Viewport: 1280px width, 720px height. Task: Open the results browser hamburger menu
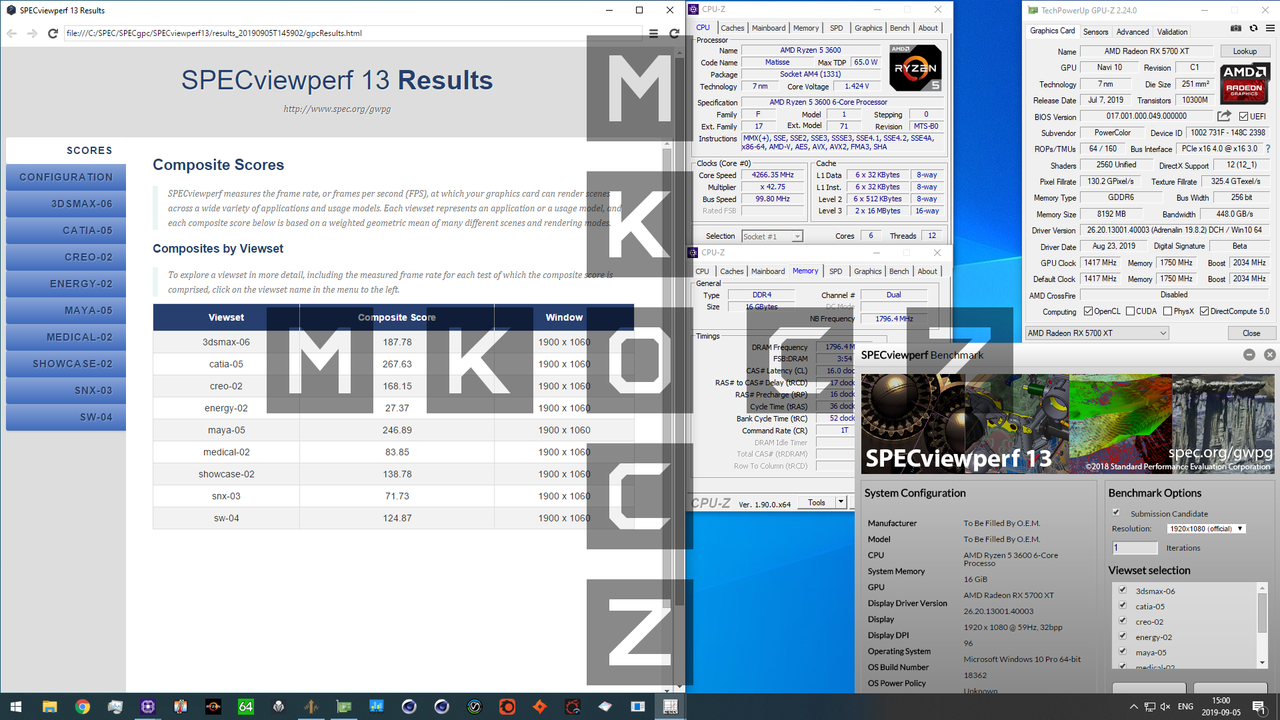click(x=654, y=33)
